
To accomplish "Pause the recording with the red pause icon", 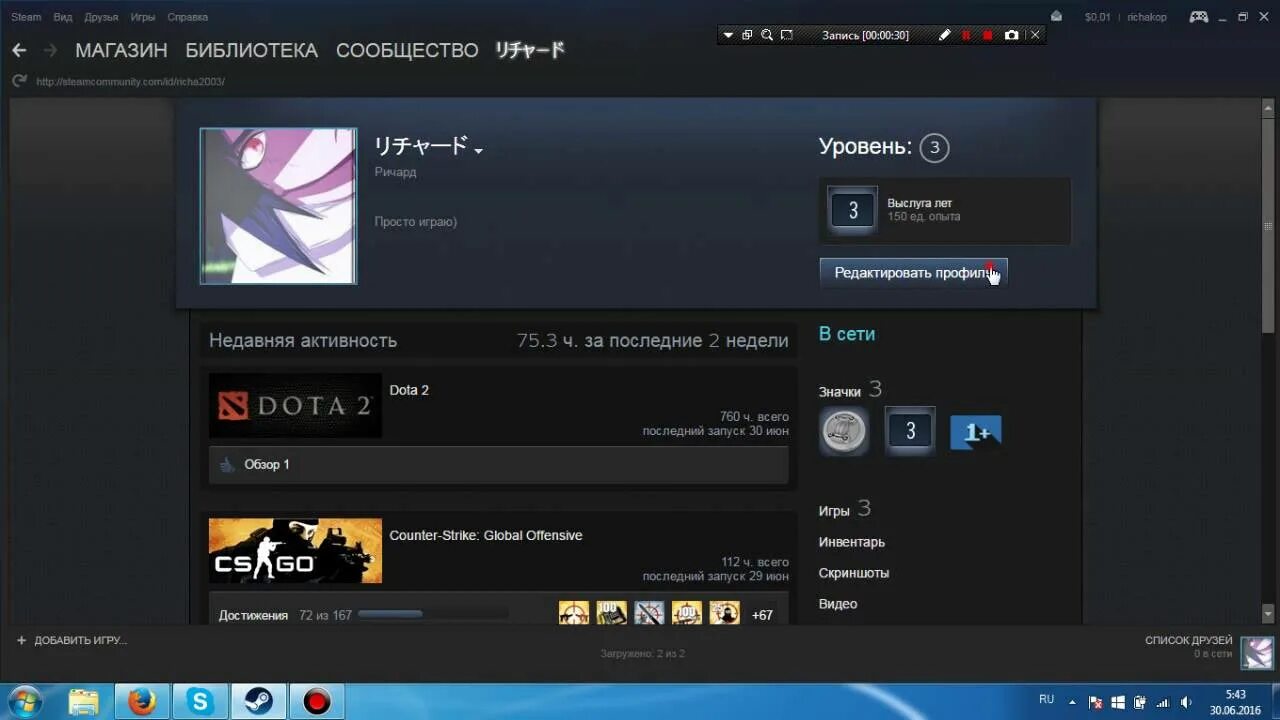I will tap(966, 35).
